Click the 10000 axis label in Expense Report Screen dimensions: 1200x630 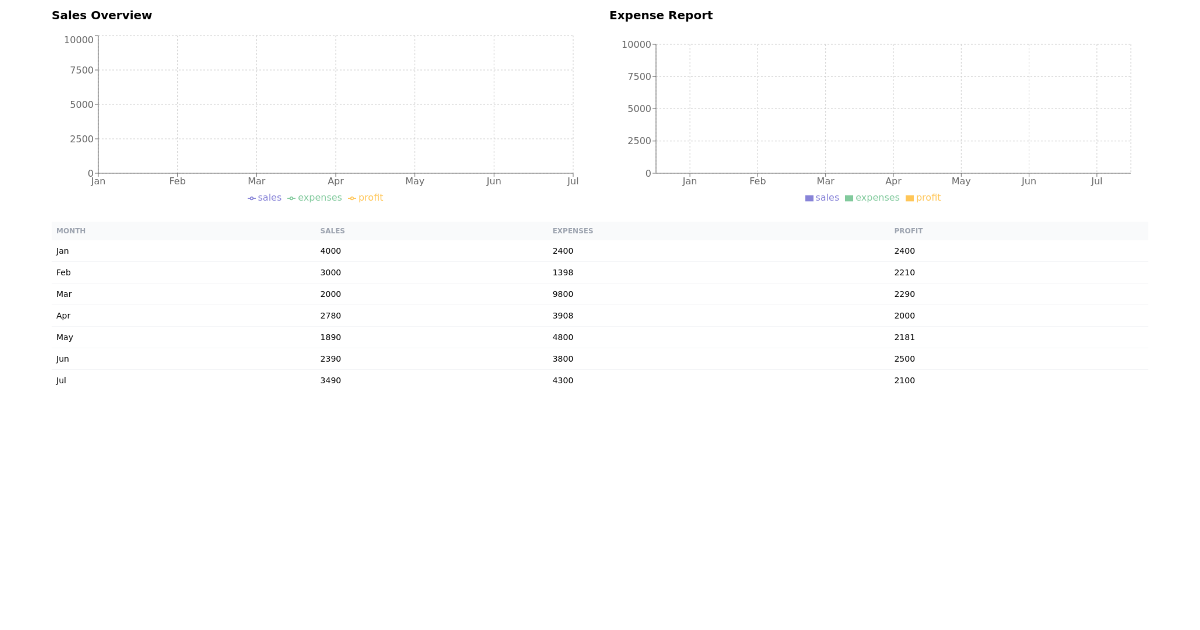637,42
